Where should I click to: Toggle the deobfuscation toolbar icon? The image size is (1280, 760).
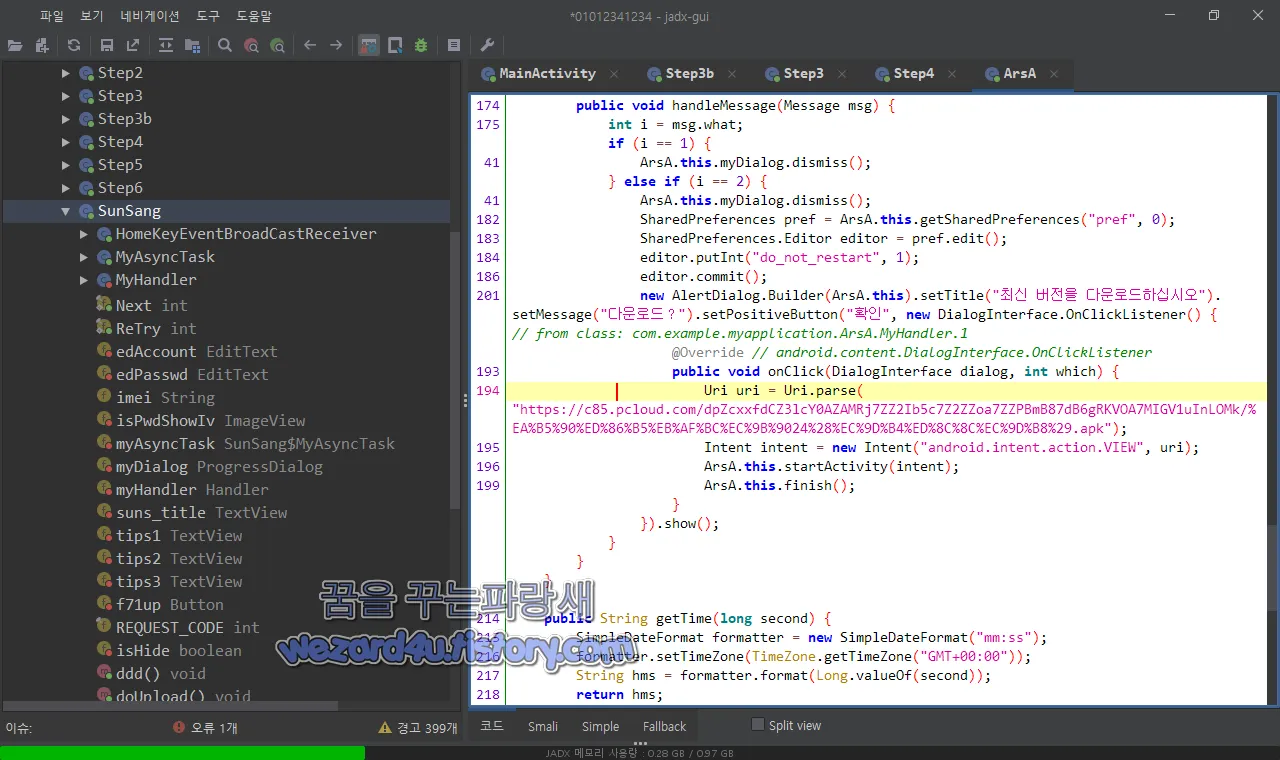(369, 45)
